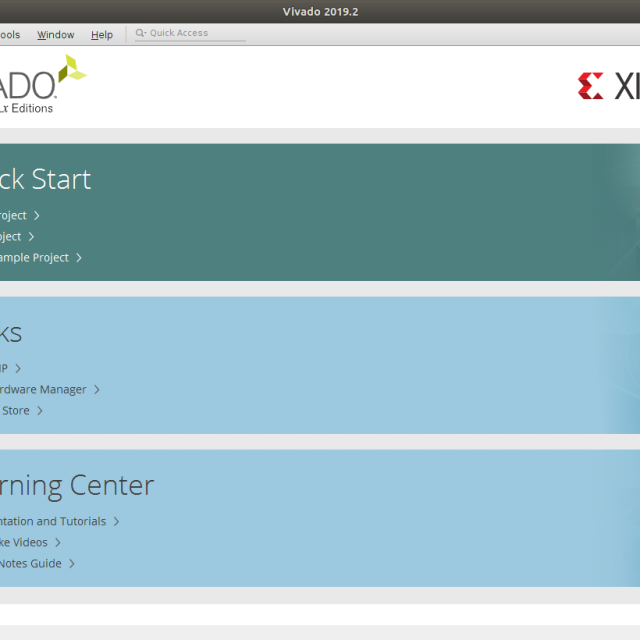Click the Quick Access magnifier icon

[141, 33]
